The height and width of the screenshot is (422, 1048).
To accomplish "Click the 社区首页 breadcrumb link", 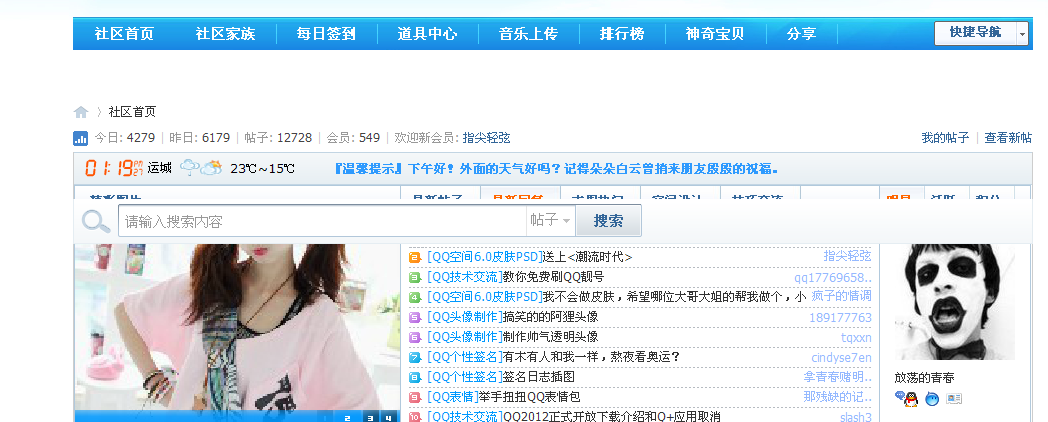I will point(132,112).
